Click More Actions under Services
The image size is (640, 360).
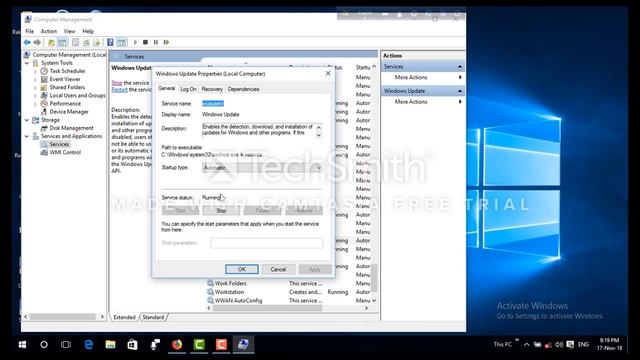point(411,78)
